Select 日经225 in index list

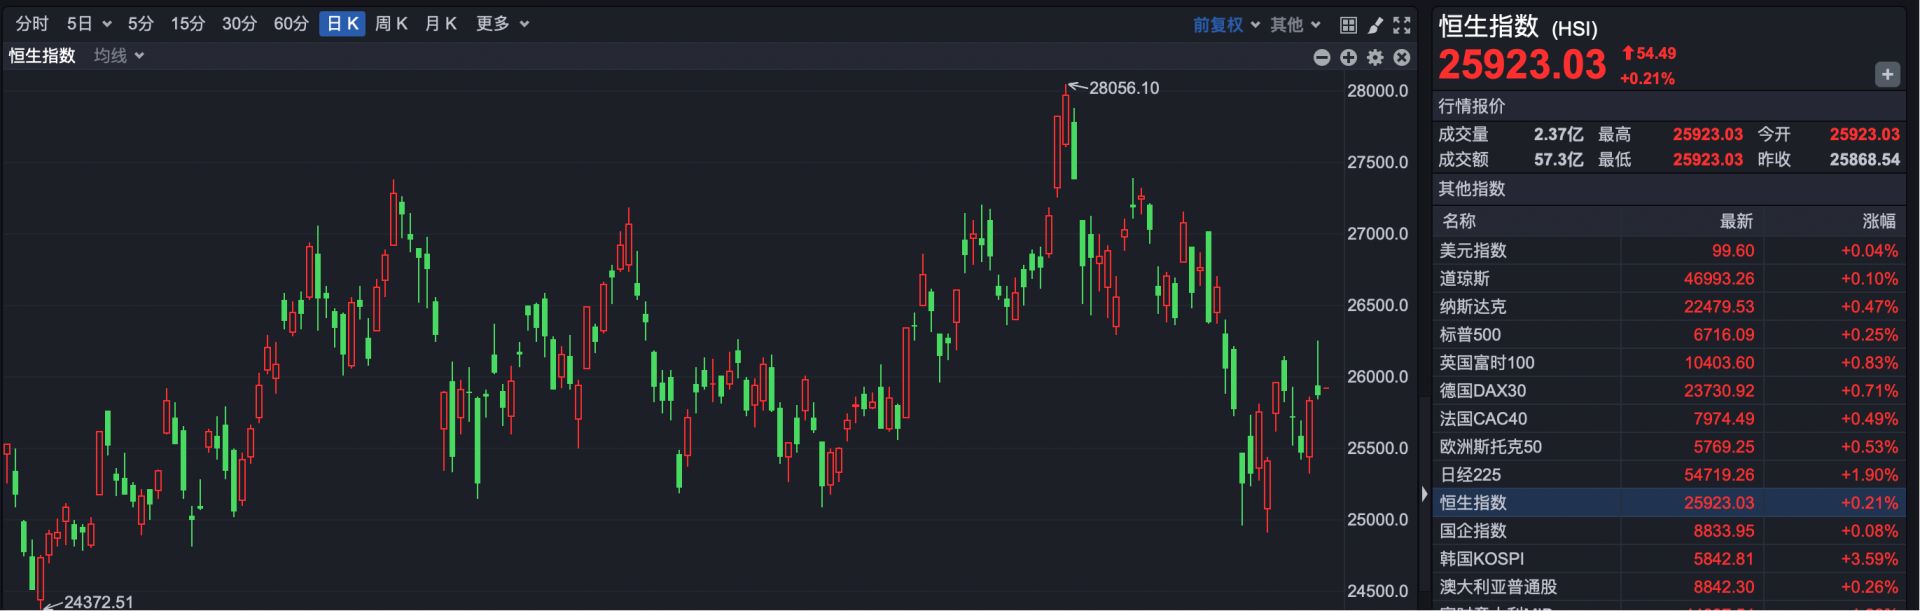(x=1470, y=475)
